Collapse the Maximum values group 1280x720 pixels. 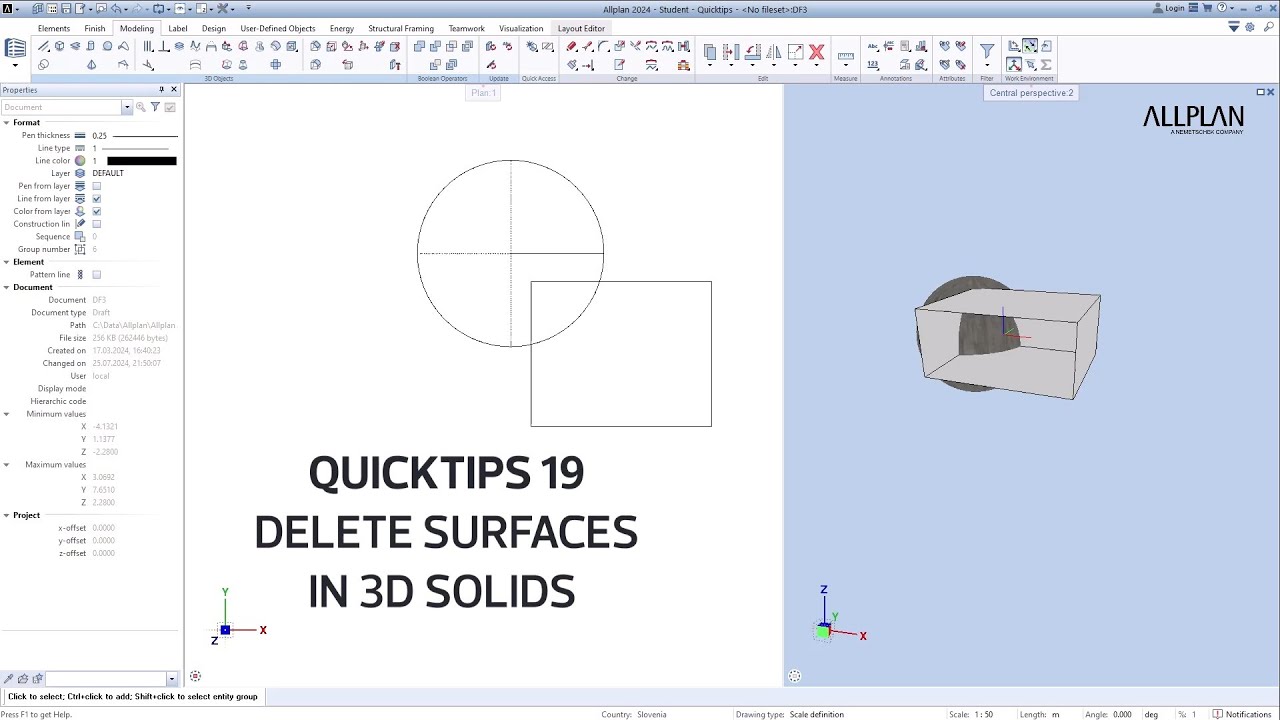(x=6, y=465)
